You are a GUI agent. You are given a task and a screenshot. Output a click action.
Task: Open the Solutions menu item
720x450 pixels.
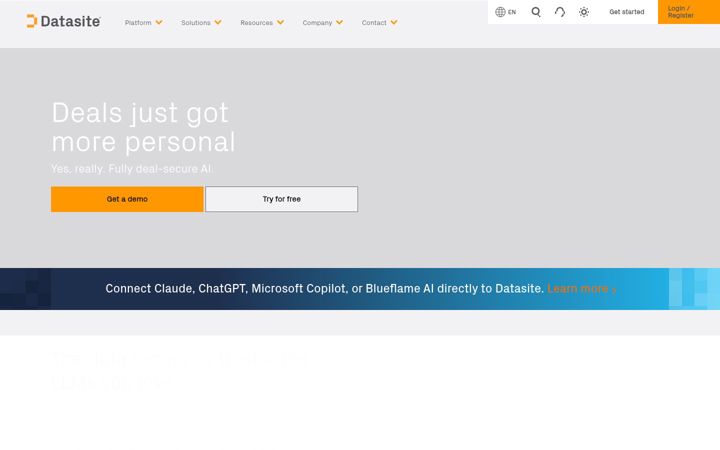196,22
